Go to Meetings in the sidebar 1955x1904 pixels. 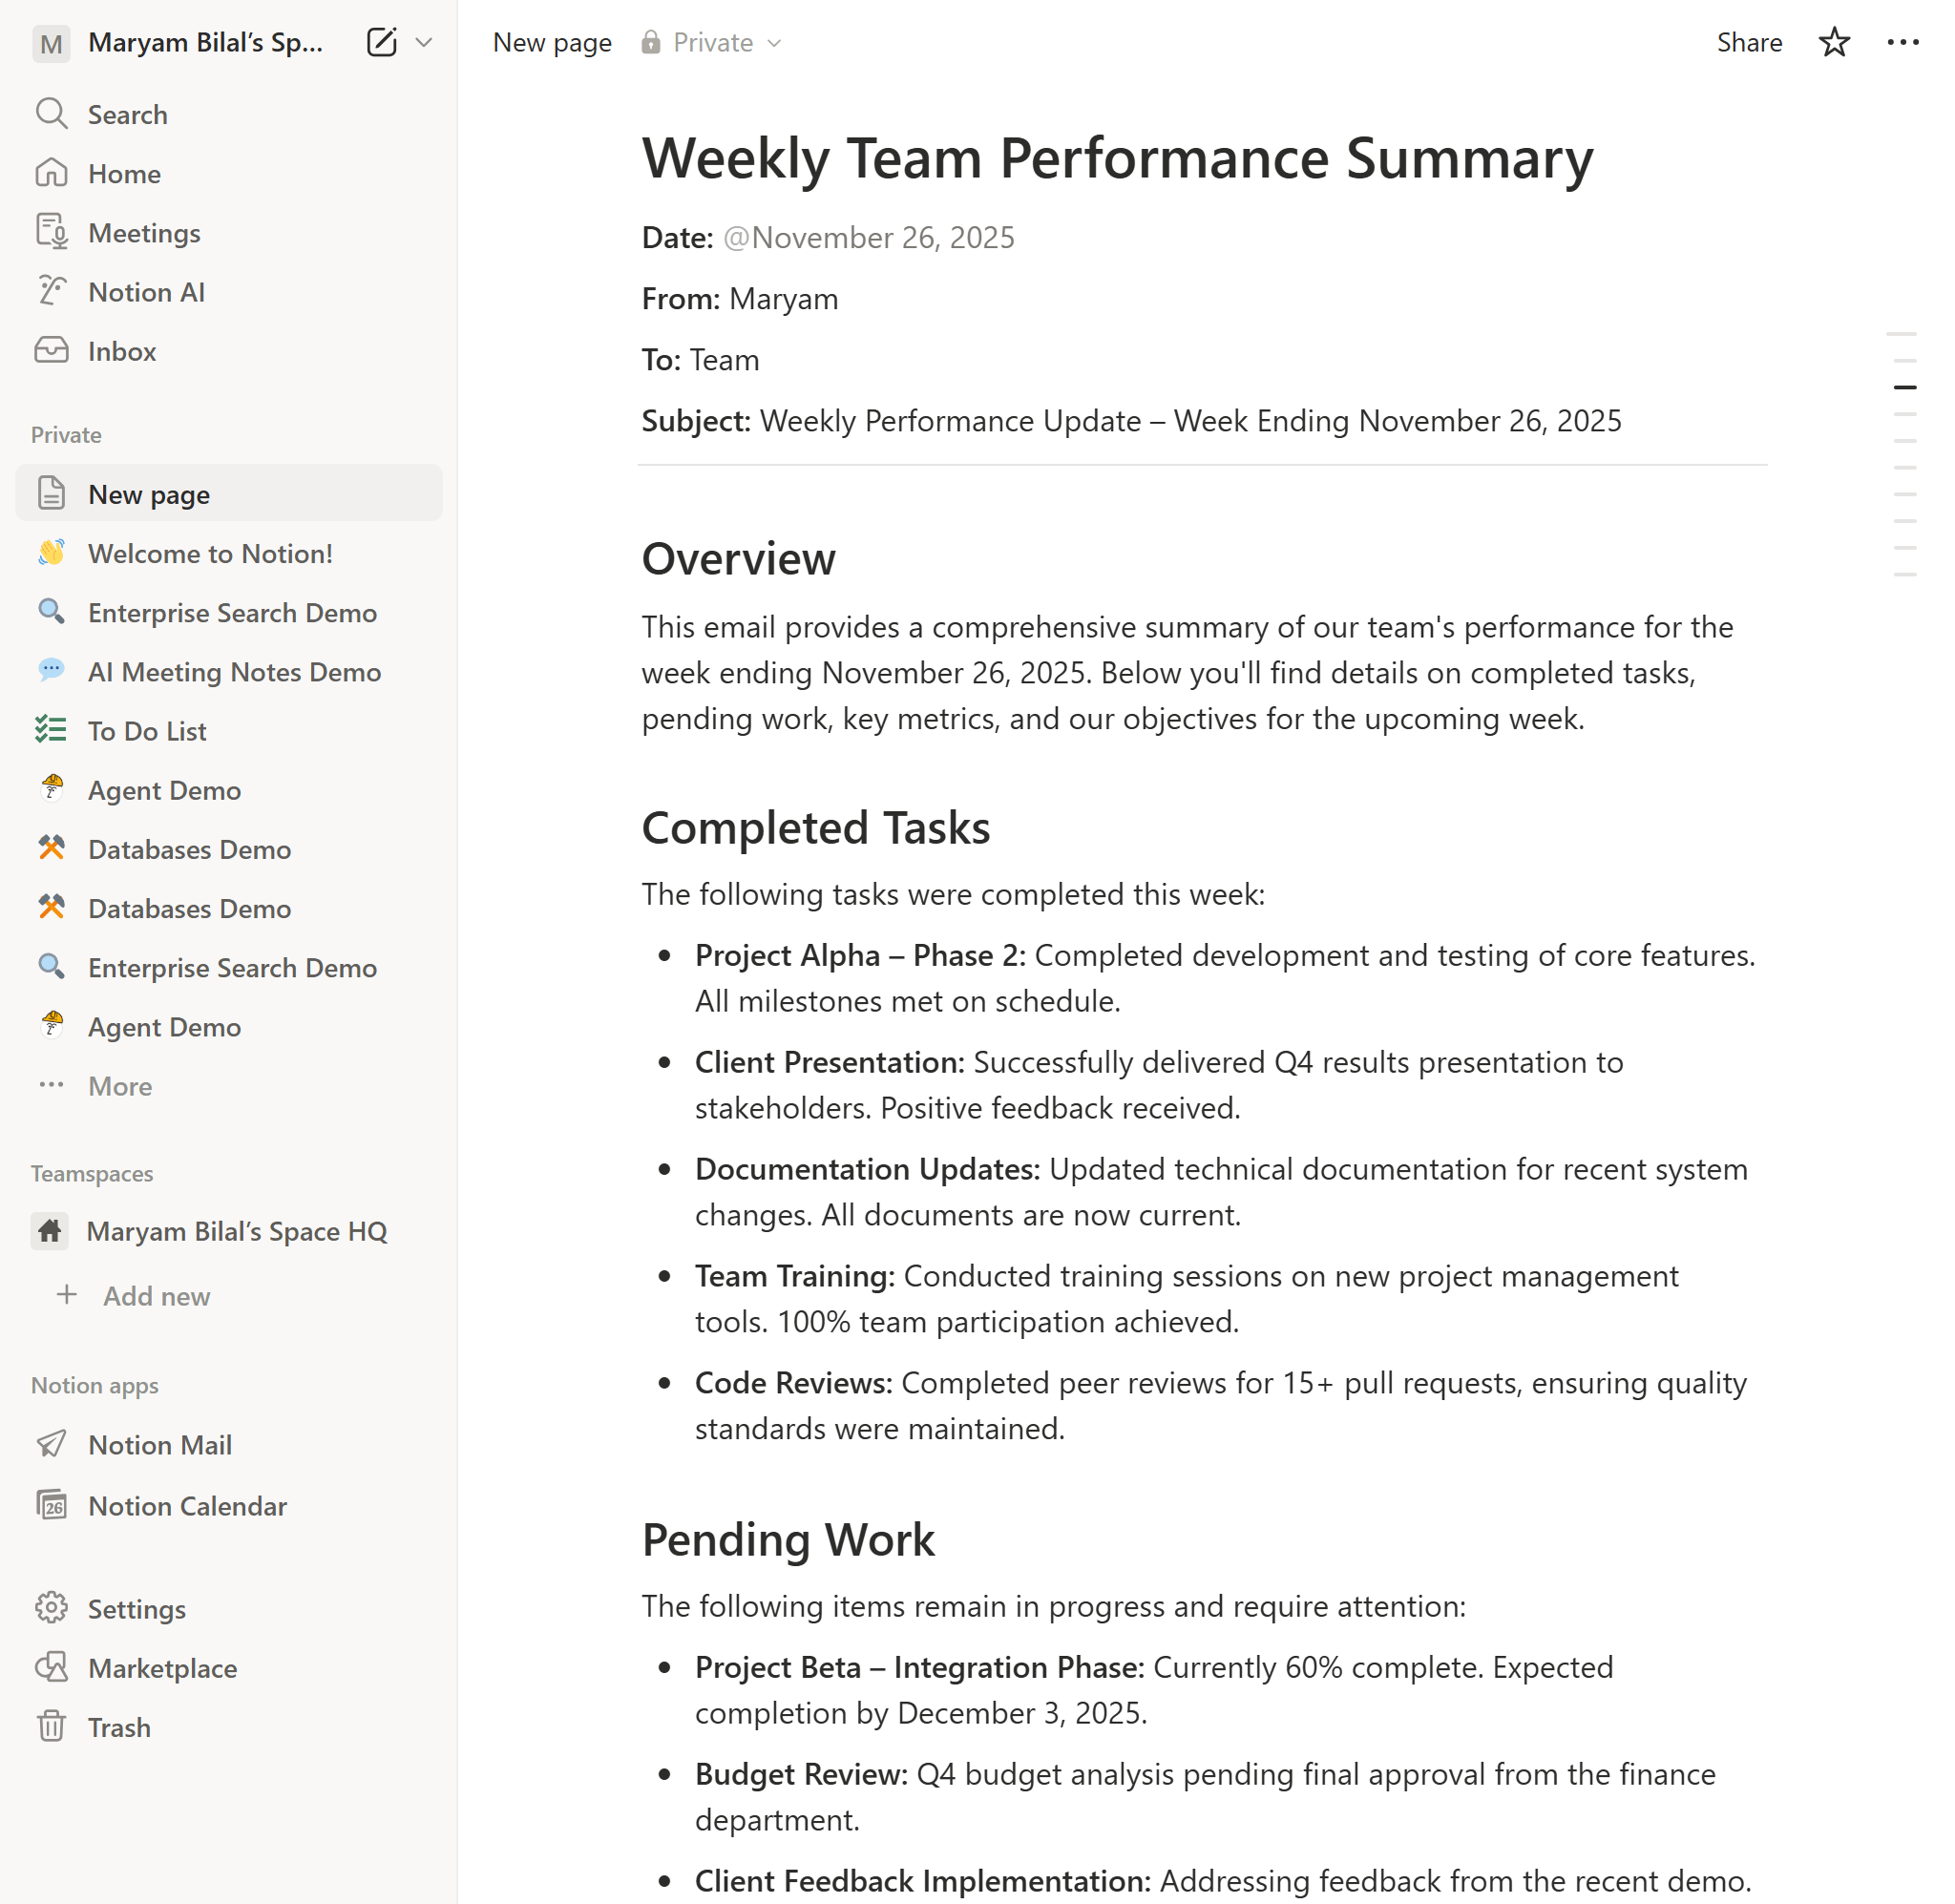tap(144, 233)
